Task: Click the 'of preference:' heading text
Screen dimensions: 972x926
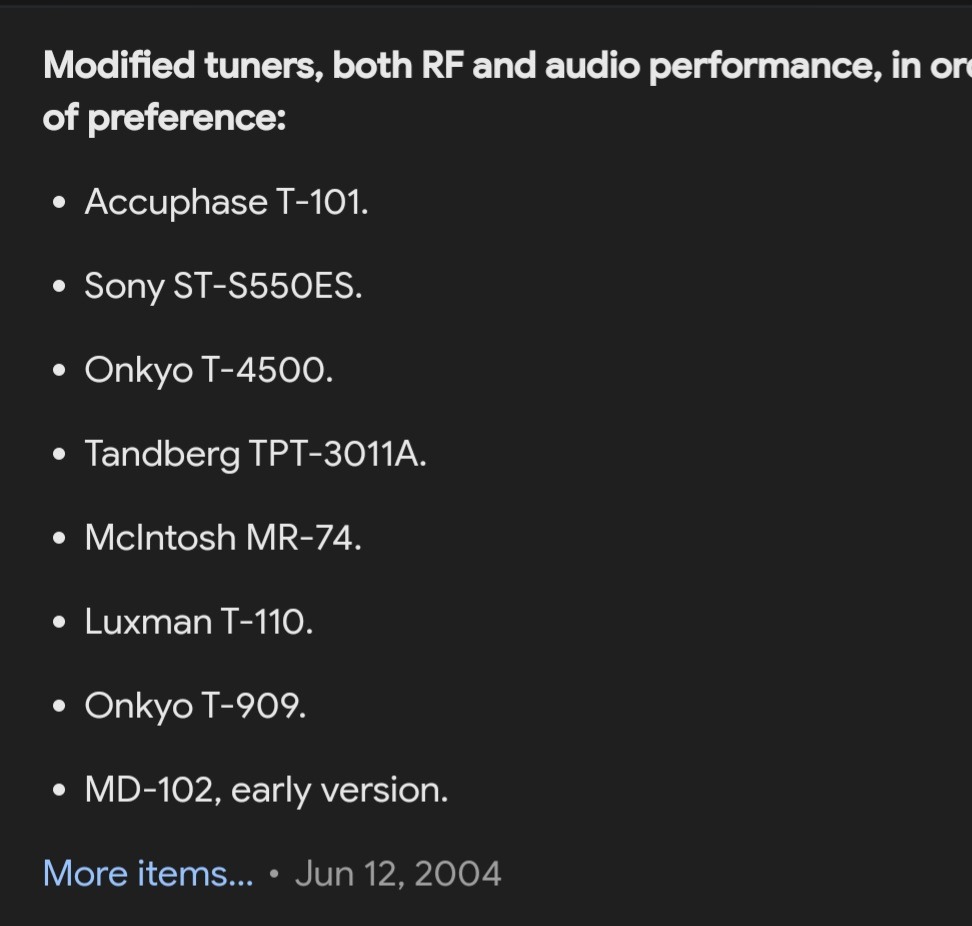Action: tap(164, 118)
